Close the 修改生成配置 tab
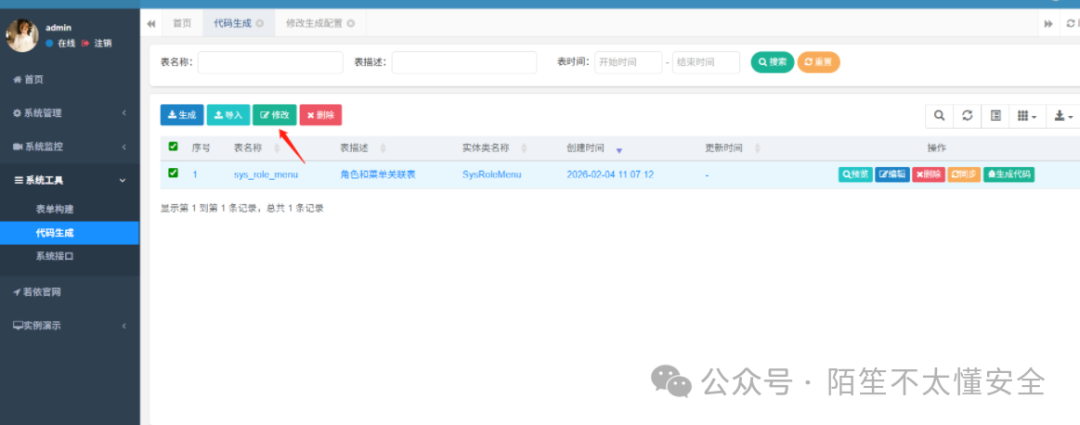Screen dimensions: 1080x425 tap(351, 23)
